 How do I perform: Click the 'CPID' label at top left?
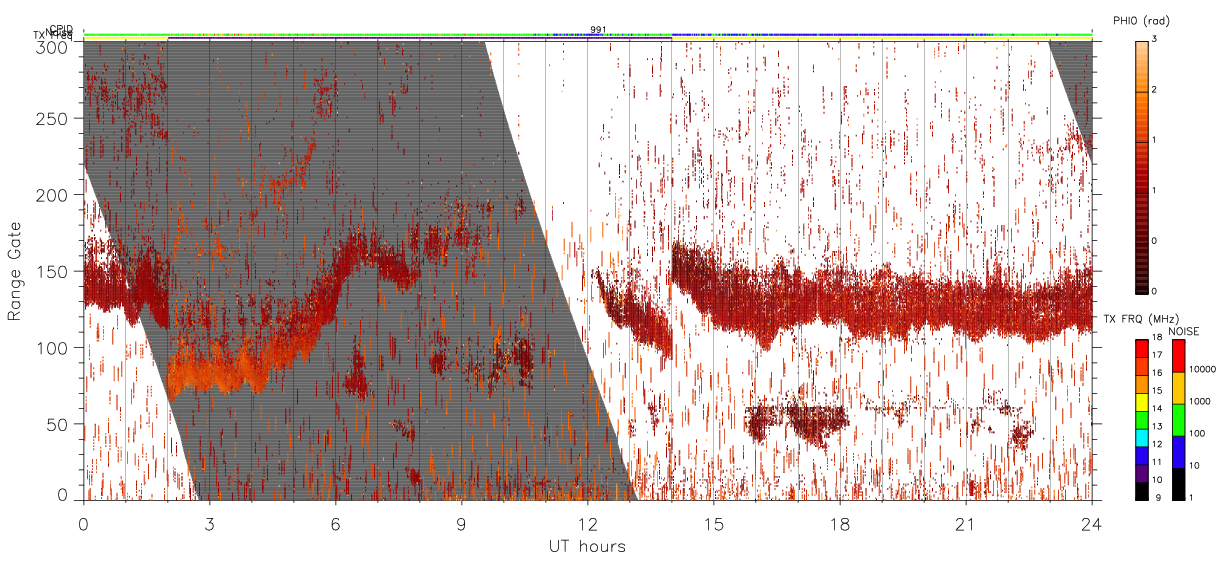[x=61, y=29]
